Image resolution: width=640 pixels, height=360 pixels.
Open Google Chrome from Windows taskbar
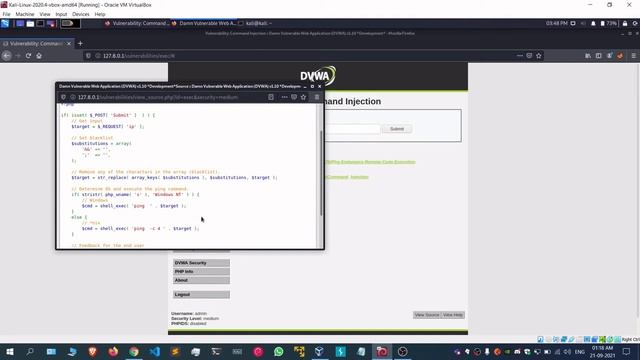(x=134, y=351)
